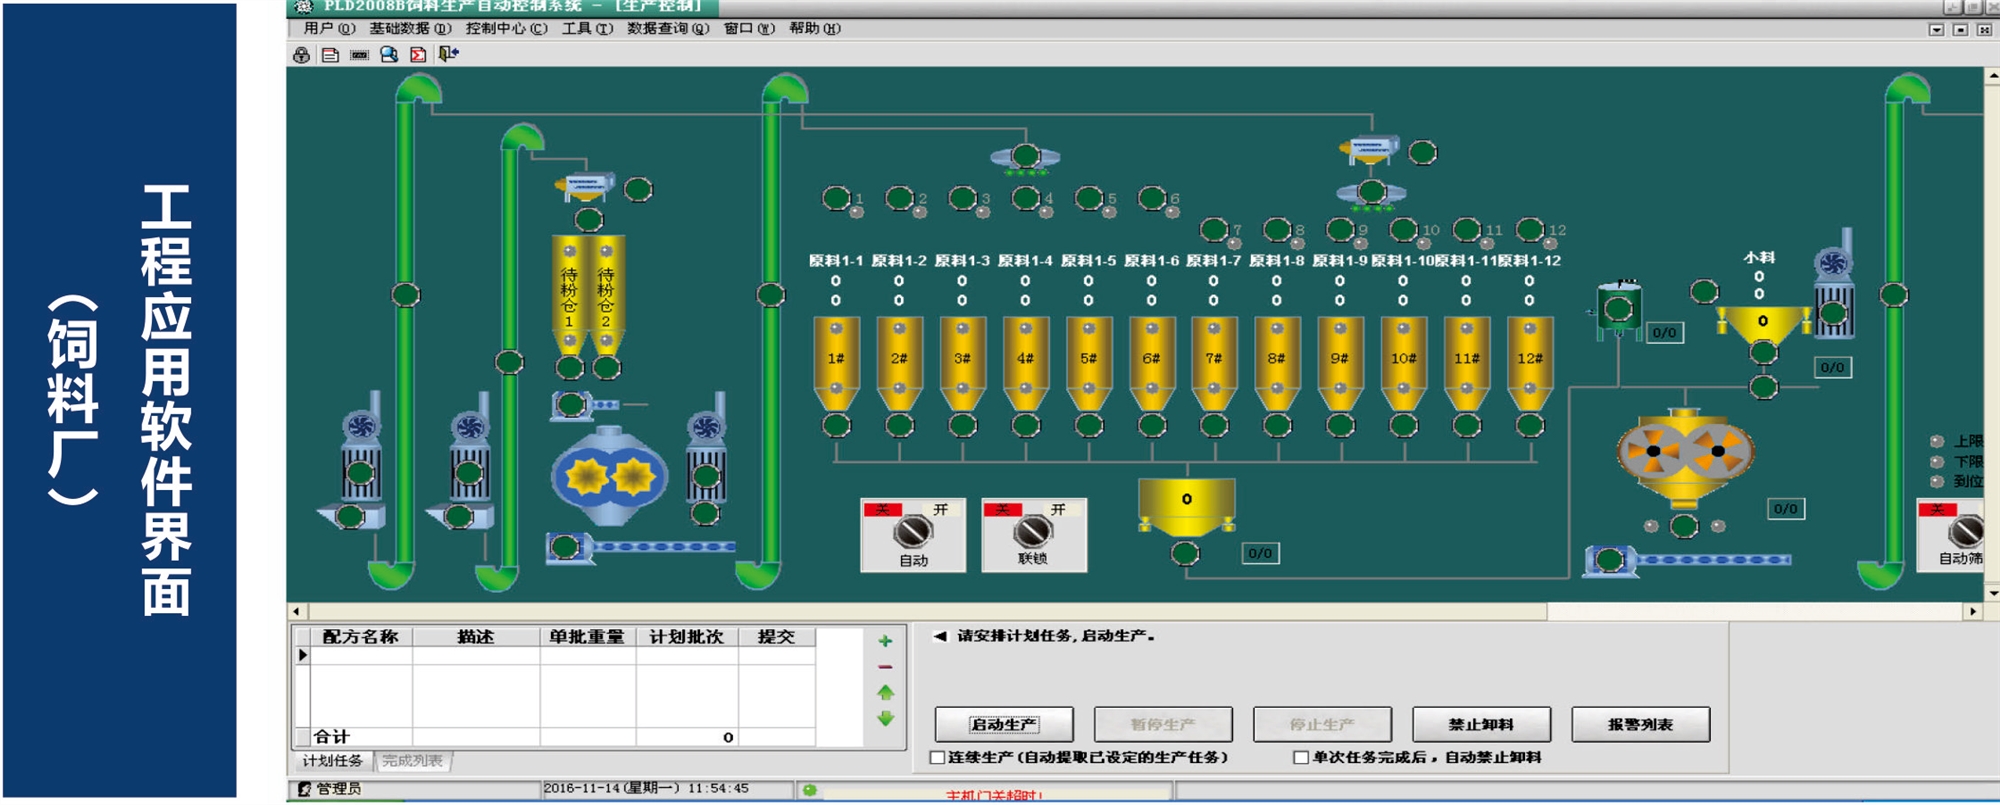Move task up with green up arrow
The width and height of the screenshot is (2000, 805).
pyautogui.click(x=885, y=692)
